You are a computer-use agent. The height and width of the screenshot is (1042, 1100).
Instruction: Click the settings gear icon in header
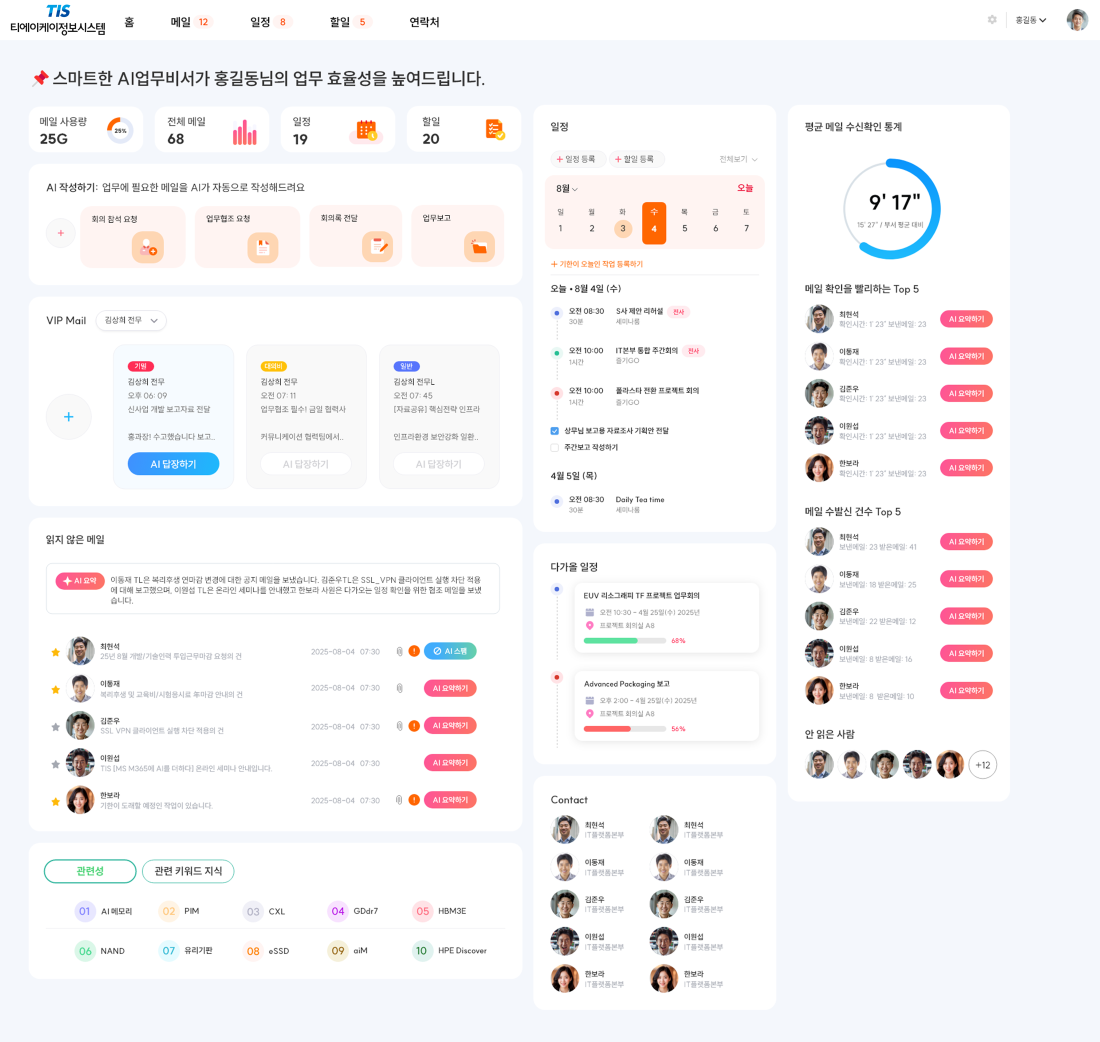[x=992, y=20]
